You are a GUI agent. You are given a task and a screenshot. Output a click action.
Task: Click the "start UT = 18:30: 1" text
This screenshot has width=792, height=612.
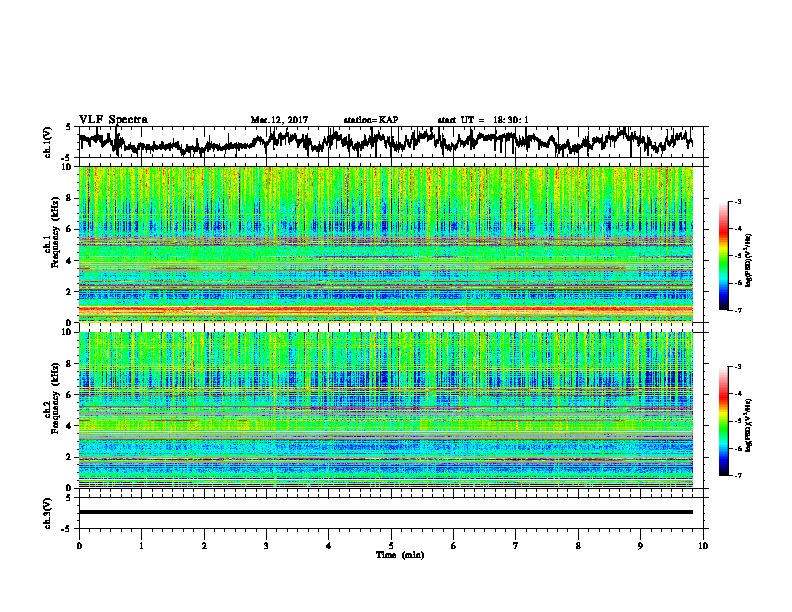(x=483, y=120)
